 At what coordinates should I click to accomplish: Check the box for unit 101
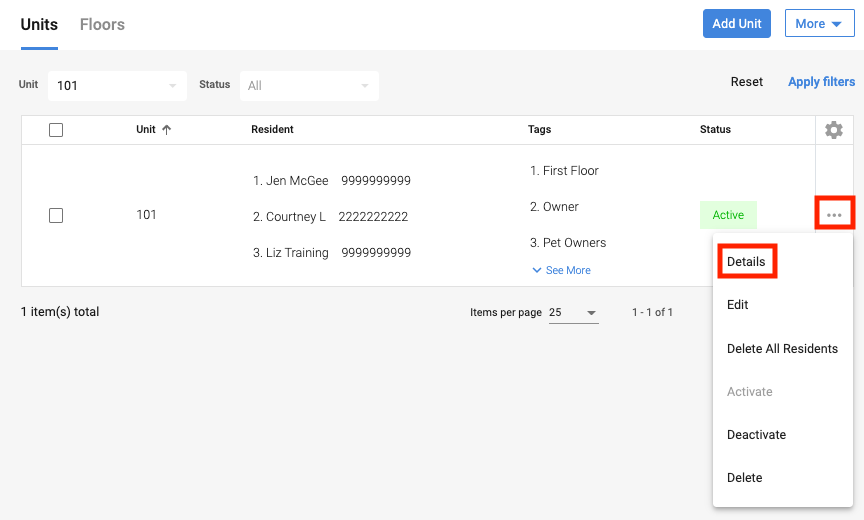[56, 215]
